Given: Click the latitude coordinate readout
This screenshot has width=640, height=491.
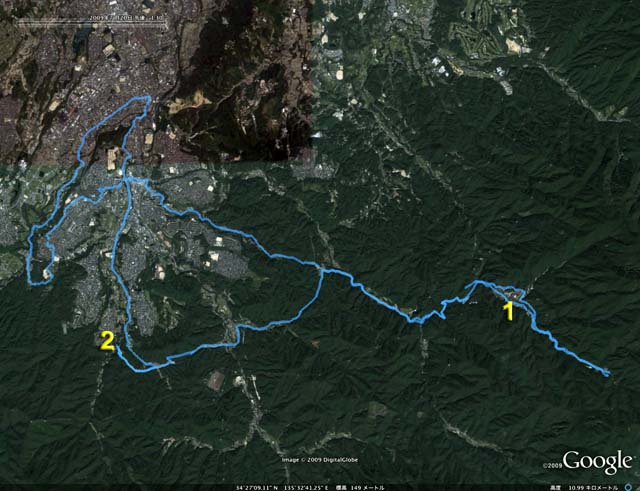Looking at the screenshot, I should [x=257, y=488].
